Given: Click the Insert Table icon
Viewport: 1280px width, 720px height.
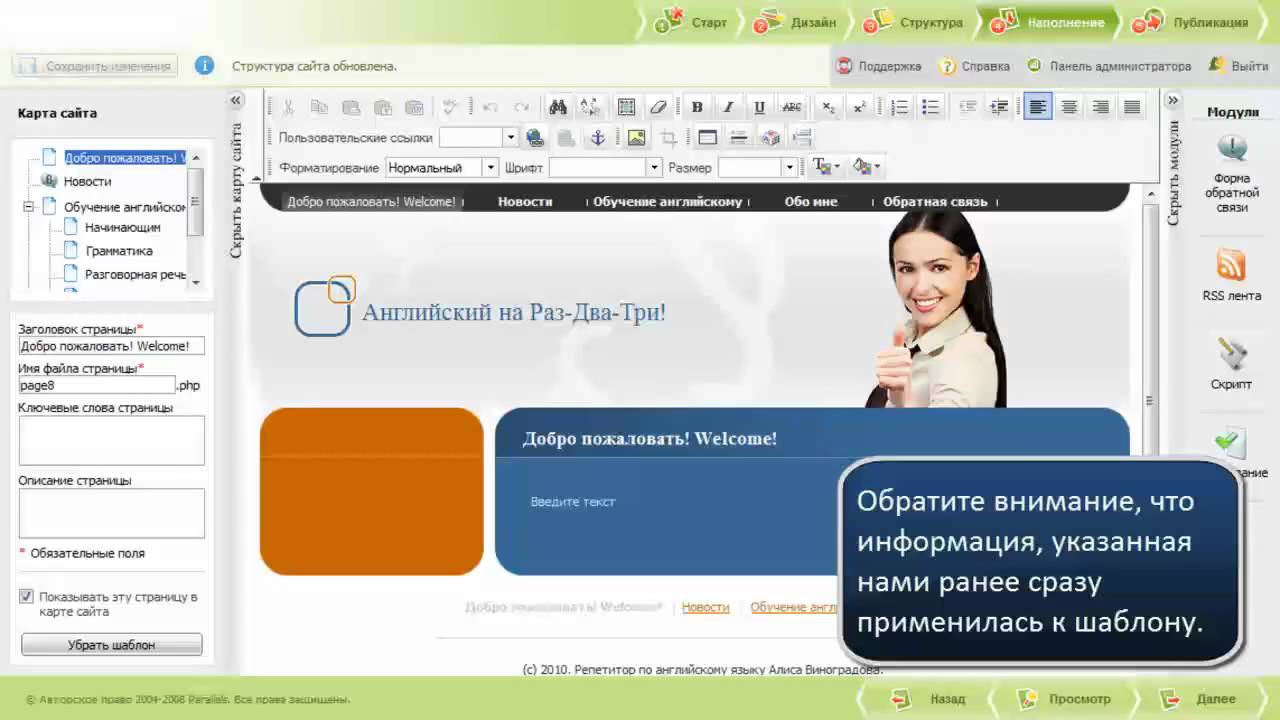Looking at the screenshot, I should [x=707, y=138].
